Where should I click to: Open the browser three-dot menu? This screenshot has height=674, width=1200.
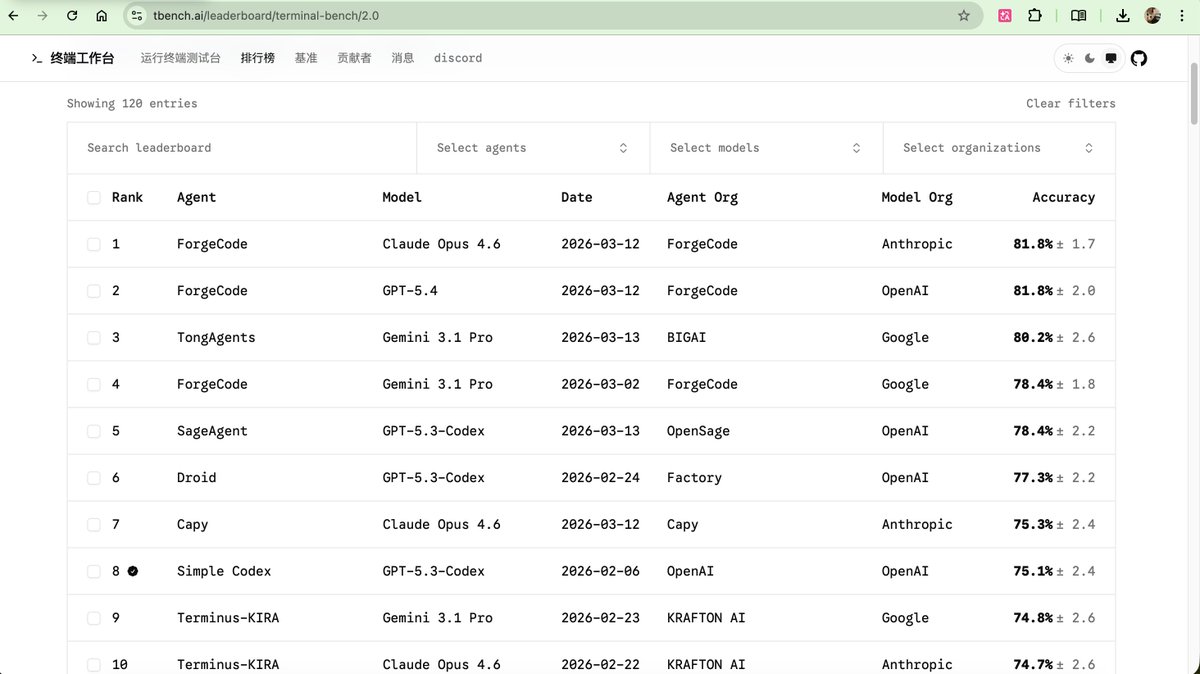pos(1182,16)
